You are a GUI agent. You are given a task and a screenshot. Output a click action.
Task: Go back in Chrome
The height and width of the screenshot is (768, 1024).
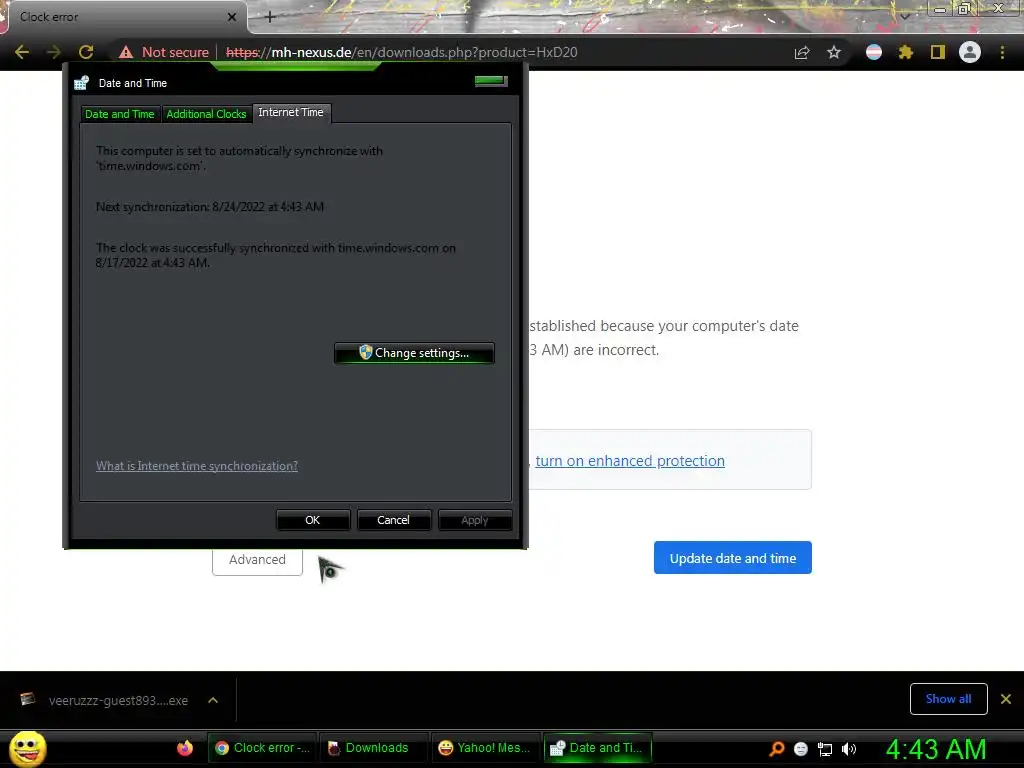[x=22, y=52]
